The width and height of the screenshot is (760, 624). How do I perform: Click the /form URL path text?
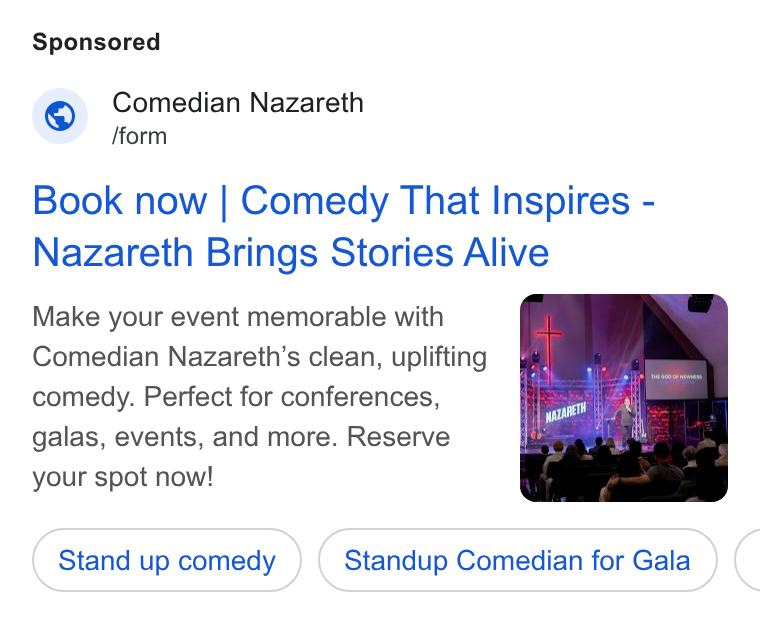(140, 136)
